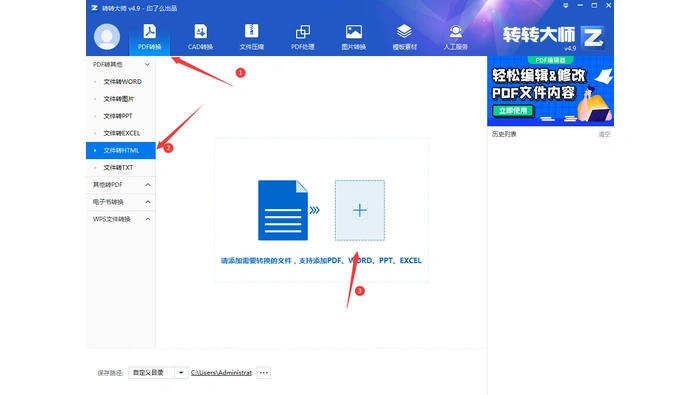Click the 立即使用 button in the ad
The width and height of the screenshot is (700, 395).
point(513,111)
